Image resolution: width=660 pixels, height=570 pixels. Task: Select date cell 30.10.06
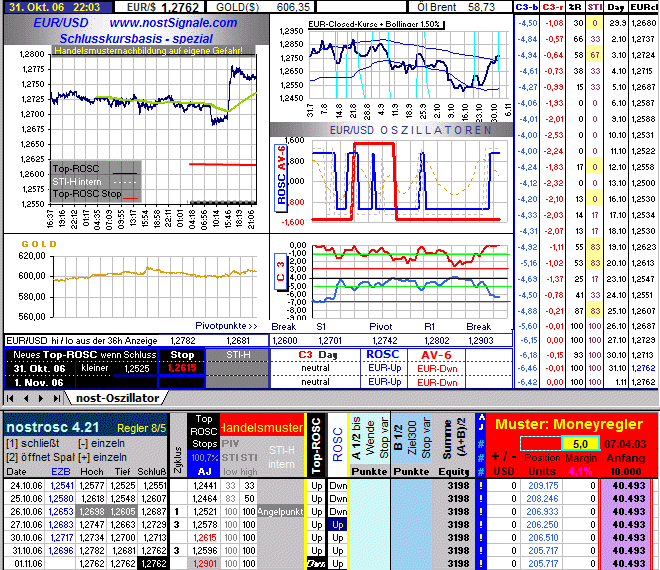(26, 538)
